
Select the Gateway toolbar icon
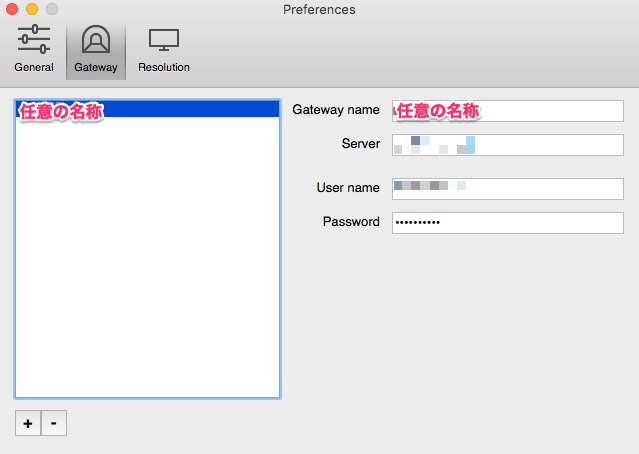click(x=96, y=41)
